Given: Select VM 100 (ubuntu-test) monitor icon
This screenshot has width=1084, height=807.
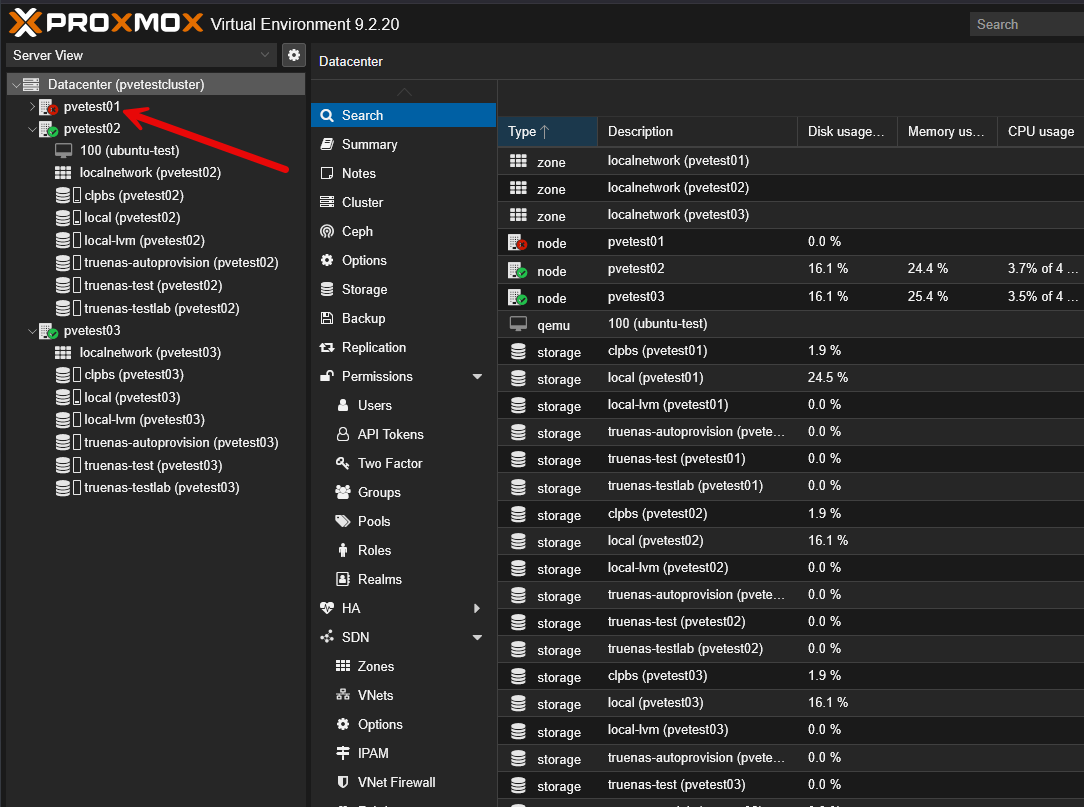Looking at the screenshot, I should [64, 150].
